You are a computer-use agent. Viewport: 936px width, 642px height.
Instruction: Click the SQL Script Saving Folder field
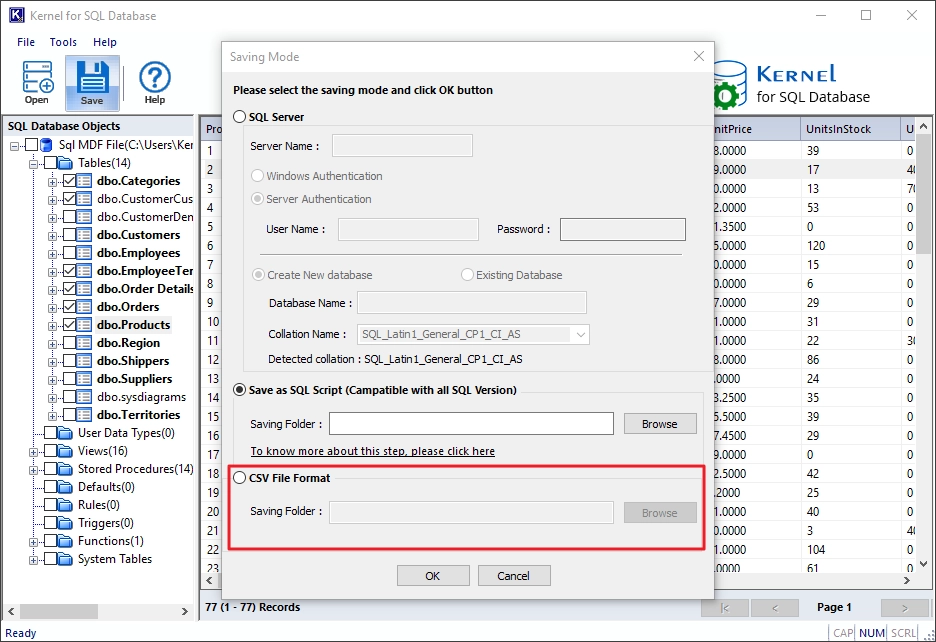[471, 423]
